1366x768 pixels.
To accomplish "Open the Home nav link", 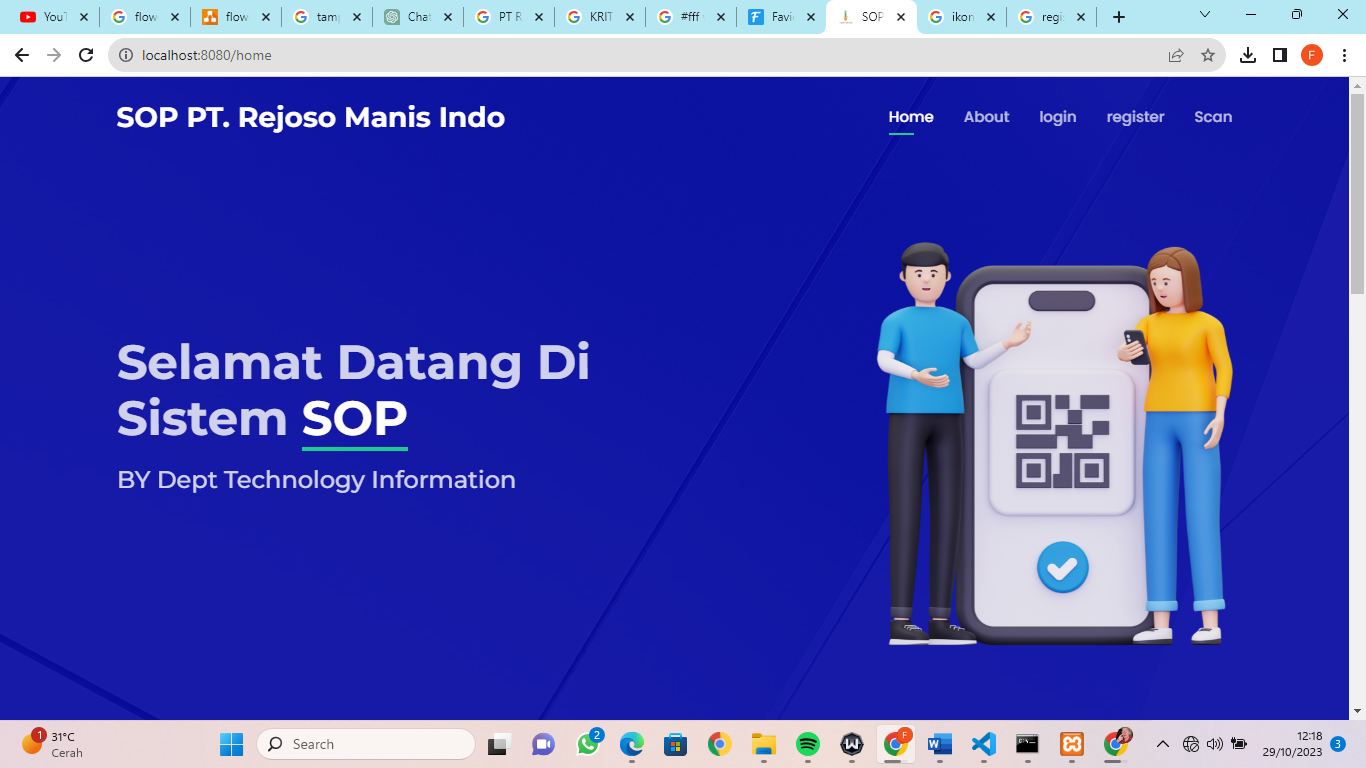I will click(911, 117).
